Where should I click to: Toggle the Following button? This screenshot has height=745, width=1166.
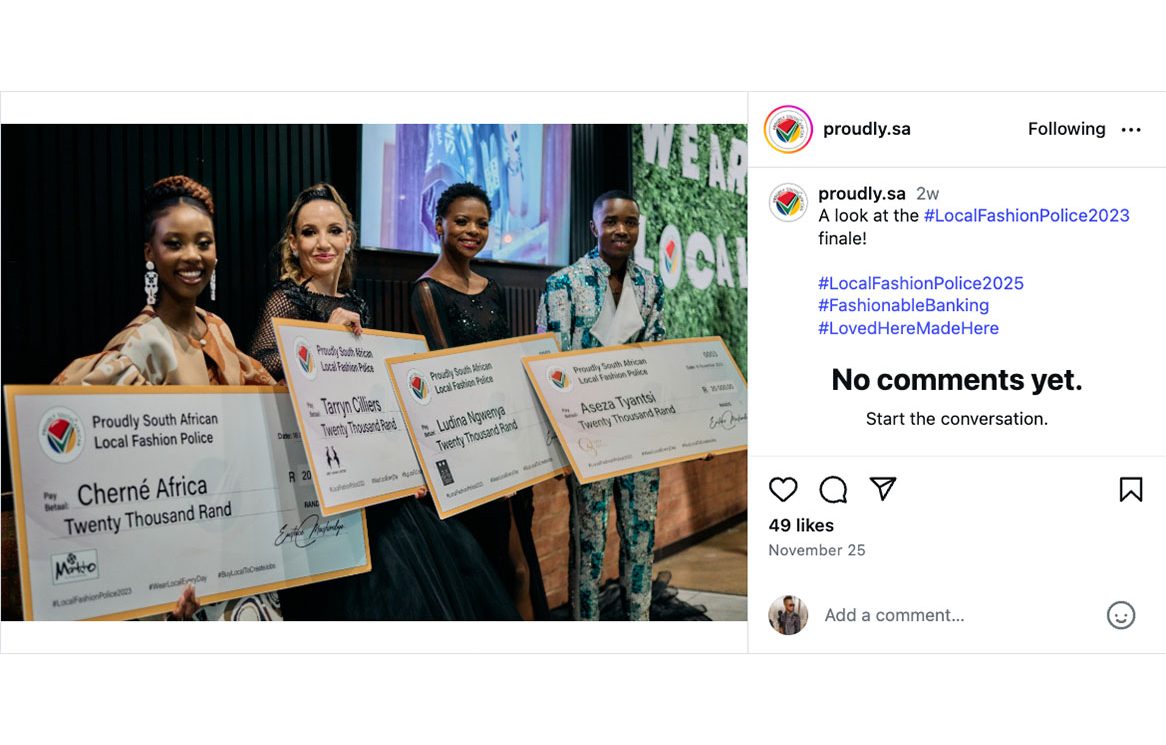[1066, 129]
